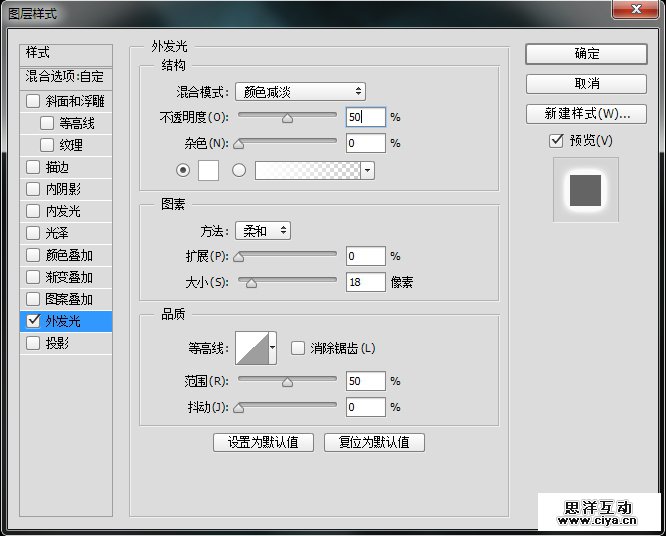Click the outer glow preview thumbnail
This screenshot has width=666, height=536.
tap(585, 189)
